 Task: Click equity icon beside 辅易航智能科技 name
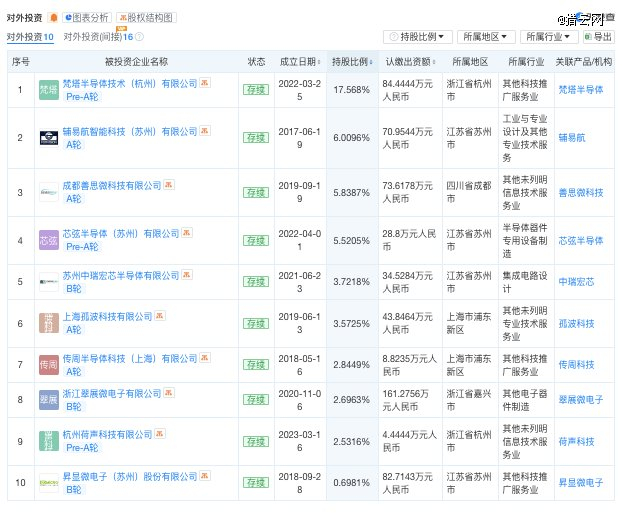click(205, 131)
